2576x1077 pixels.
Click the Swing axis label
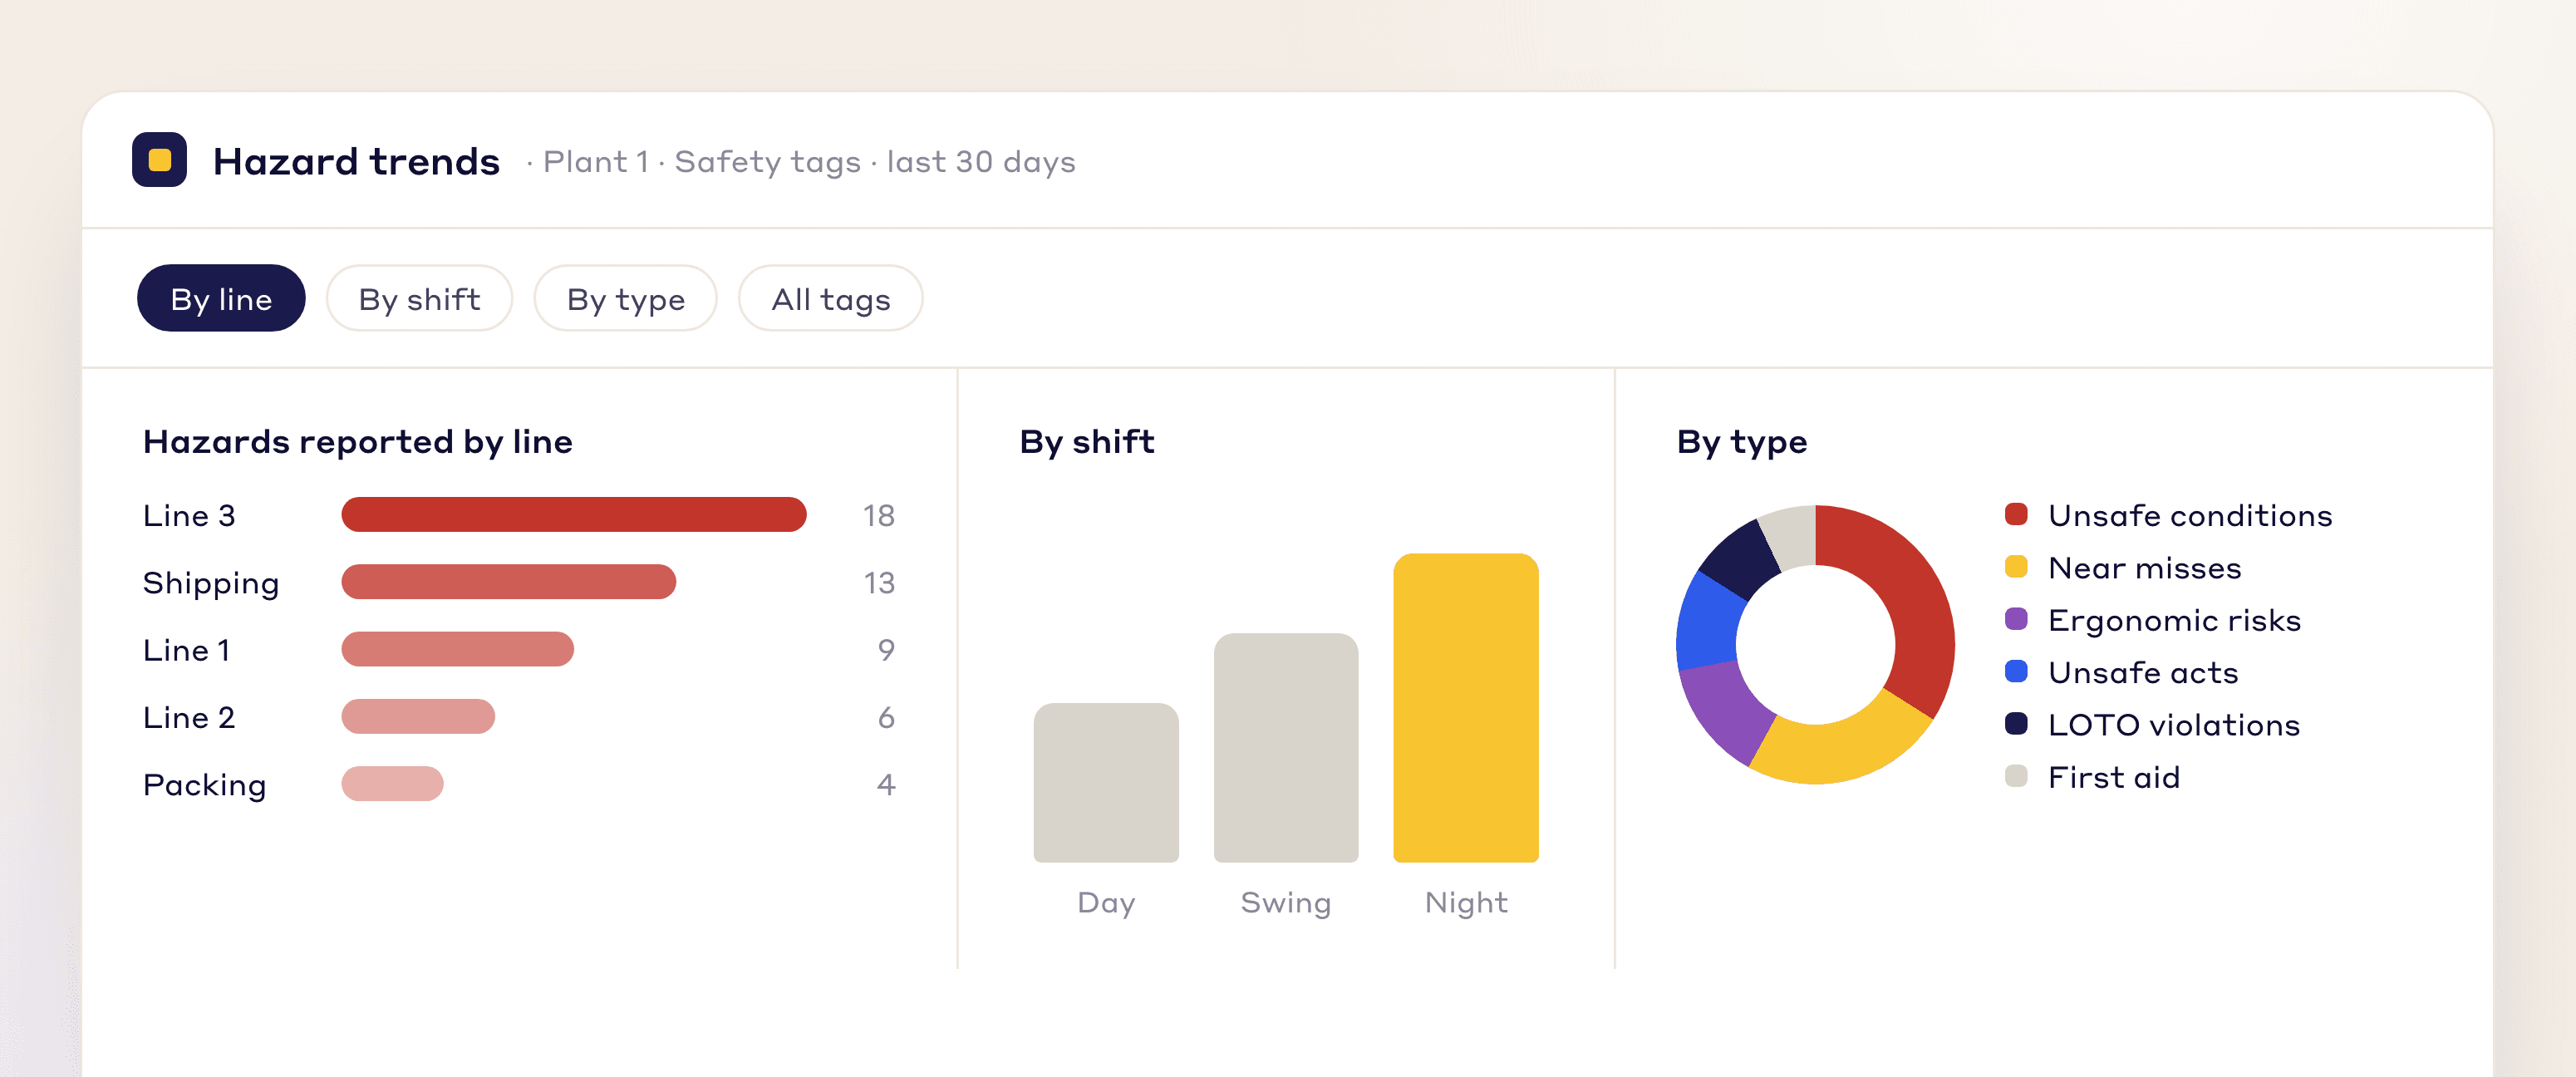1286,903
